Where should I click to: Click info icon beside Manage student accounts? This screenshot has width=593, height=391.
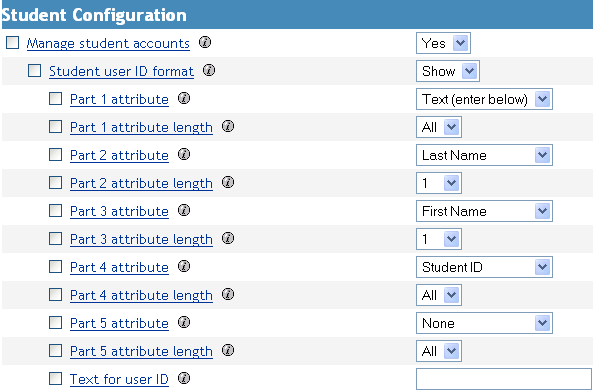tap(205, 42)
